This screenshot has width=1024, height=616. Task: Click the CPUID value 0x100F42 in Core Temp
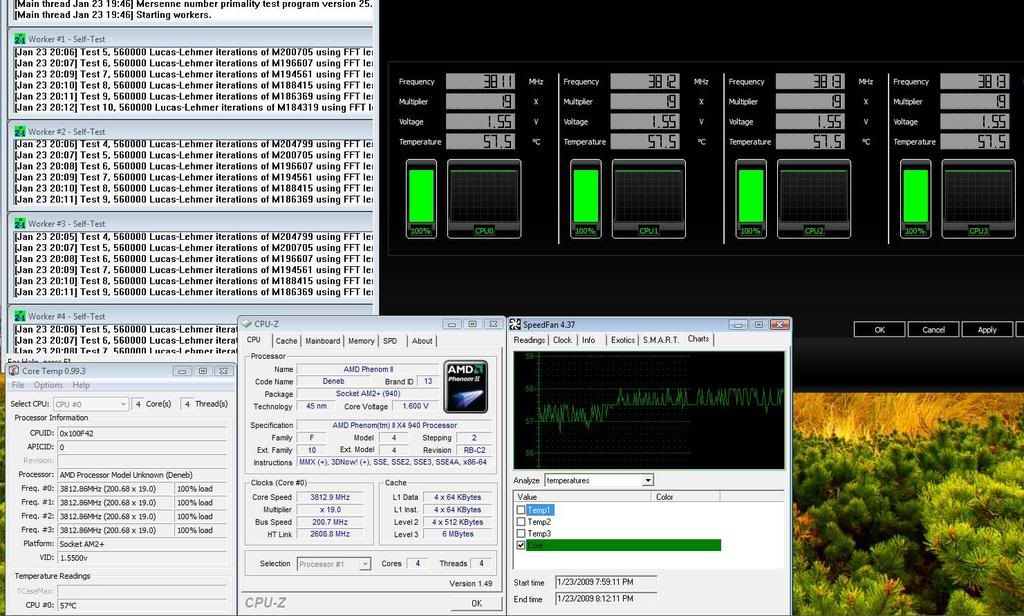point(142,433)
